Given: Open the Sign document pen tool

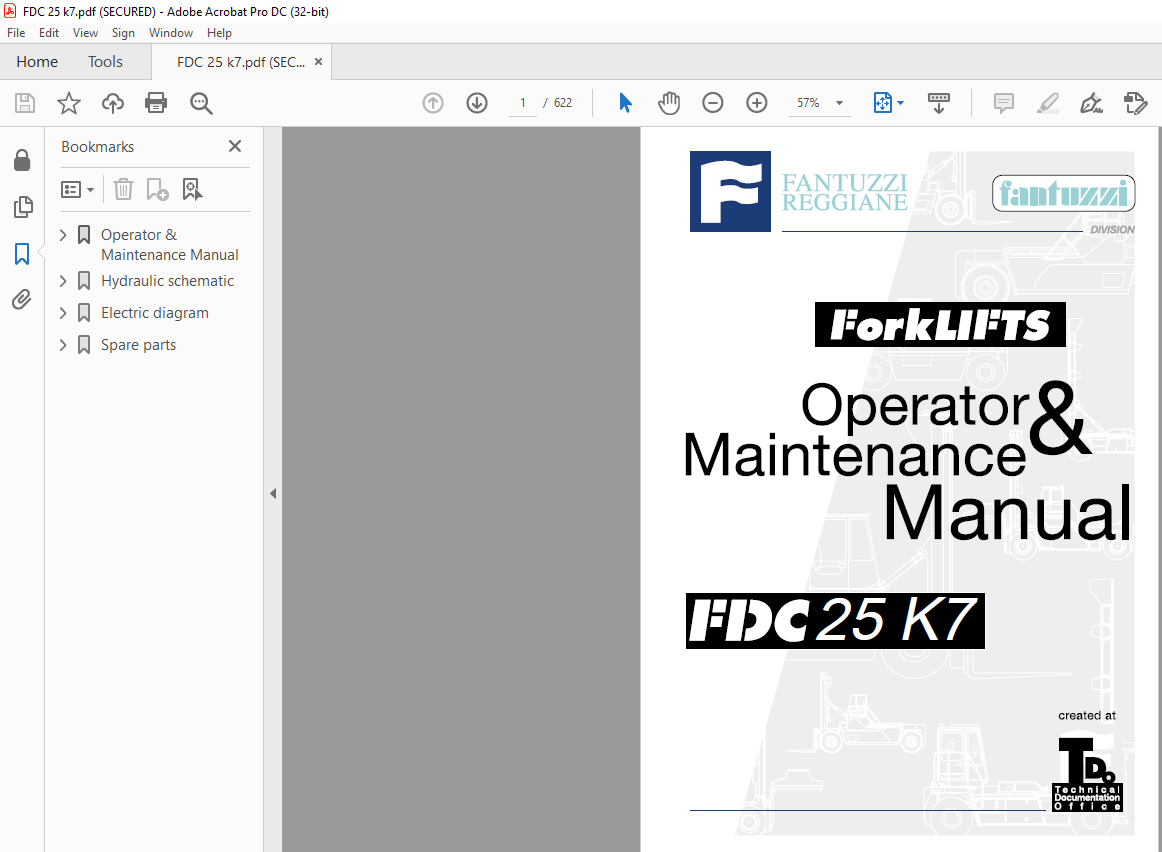Looking at the screenshot, I should 1092,103.
